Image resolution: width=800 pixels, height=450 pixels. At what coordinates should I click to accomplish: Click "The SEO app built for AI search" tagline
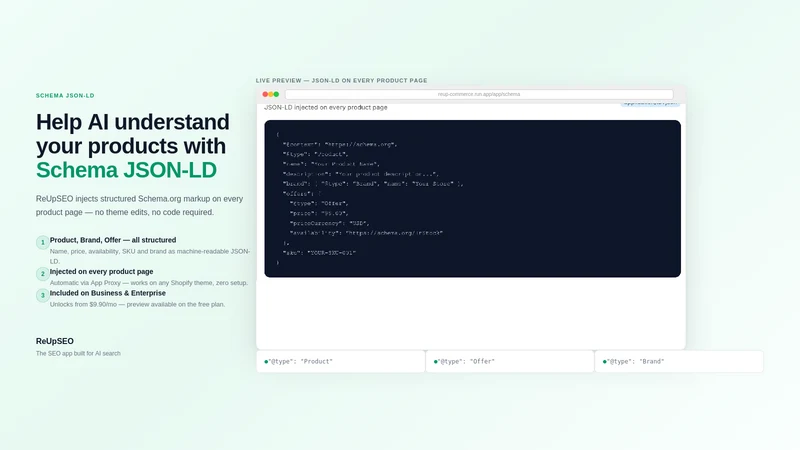pyautogui.click(x=78, y=353)
